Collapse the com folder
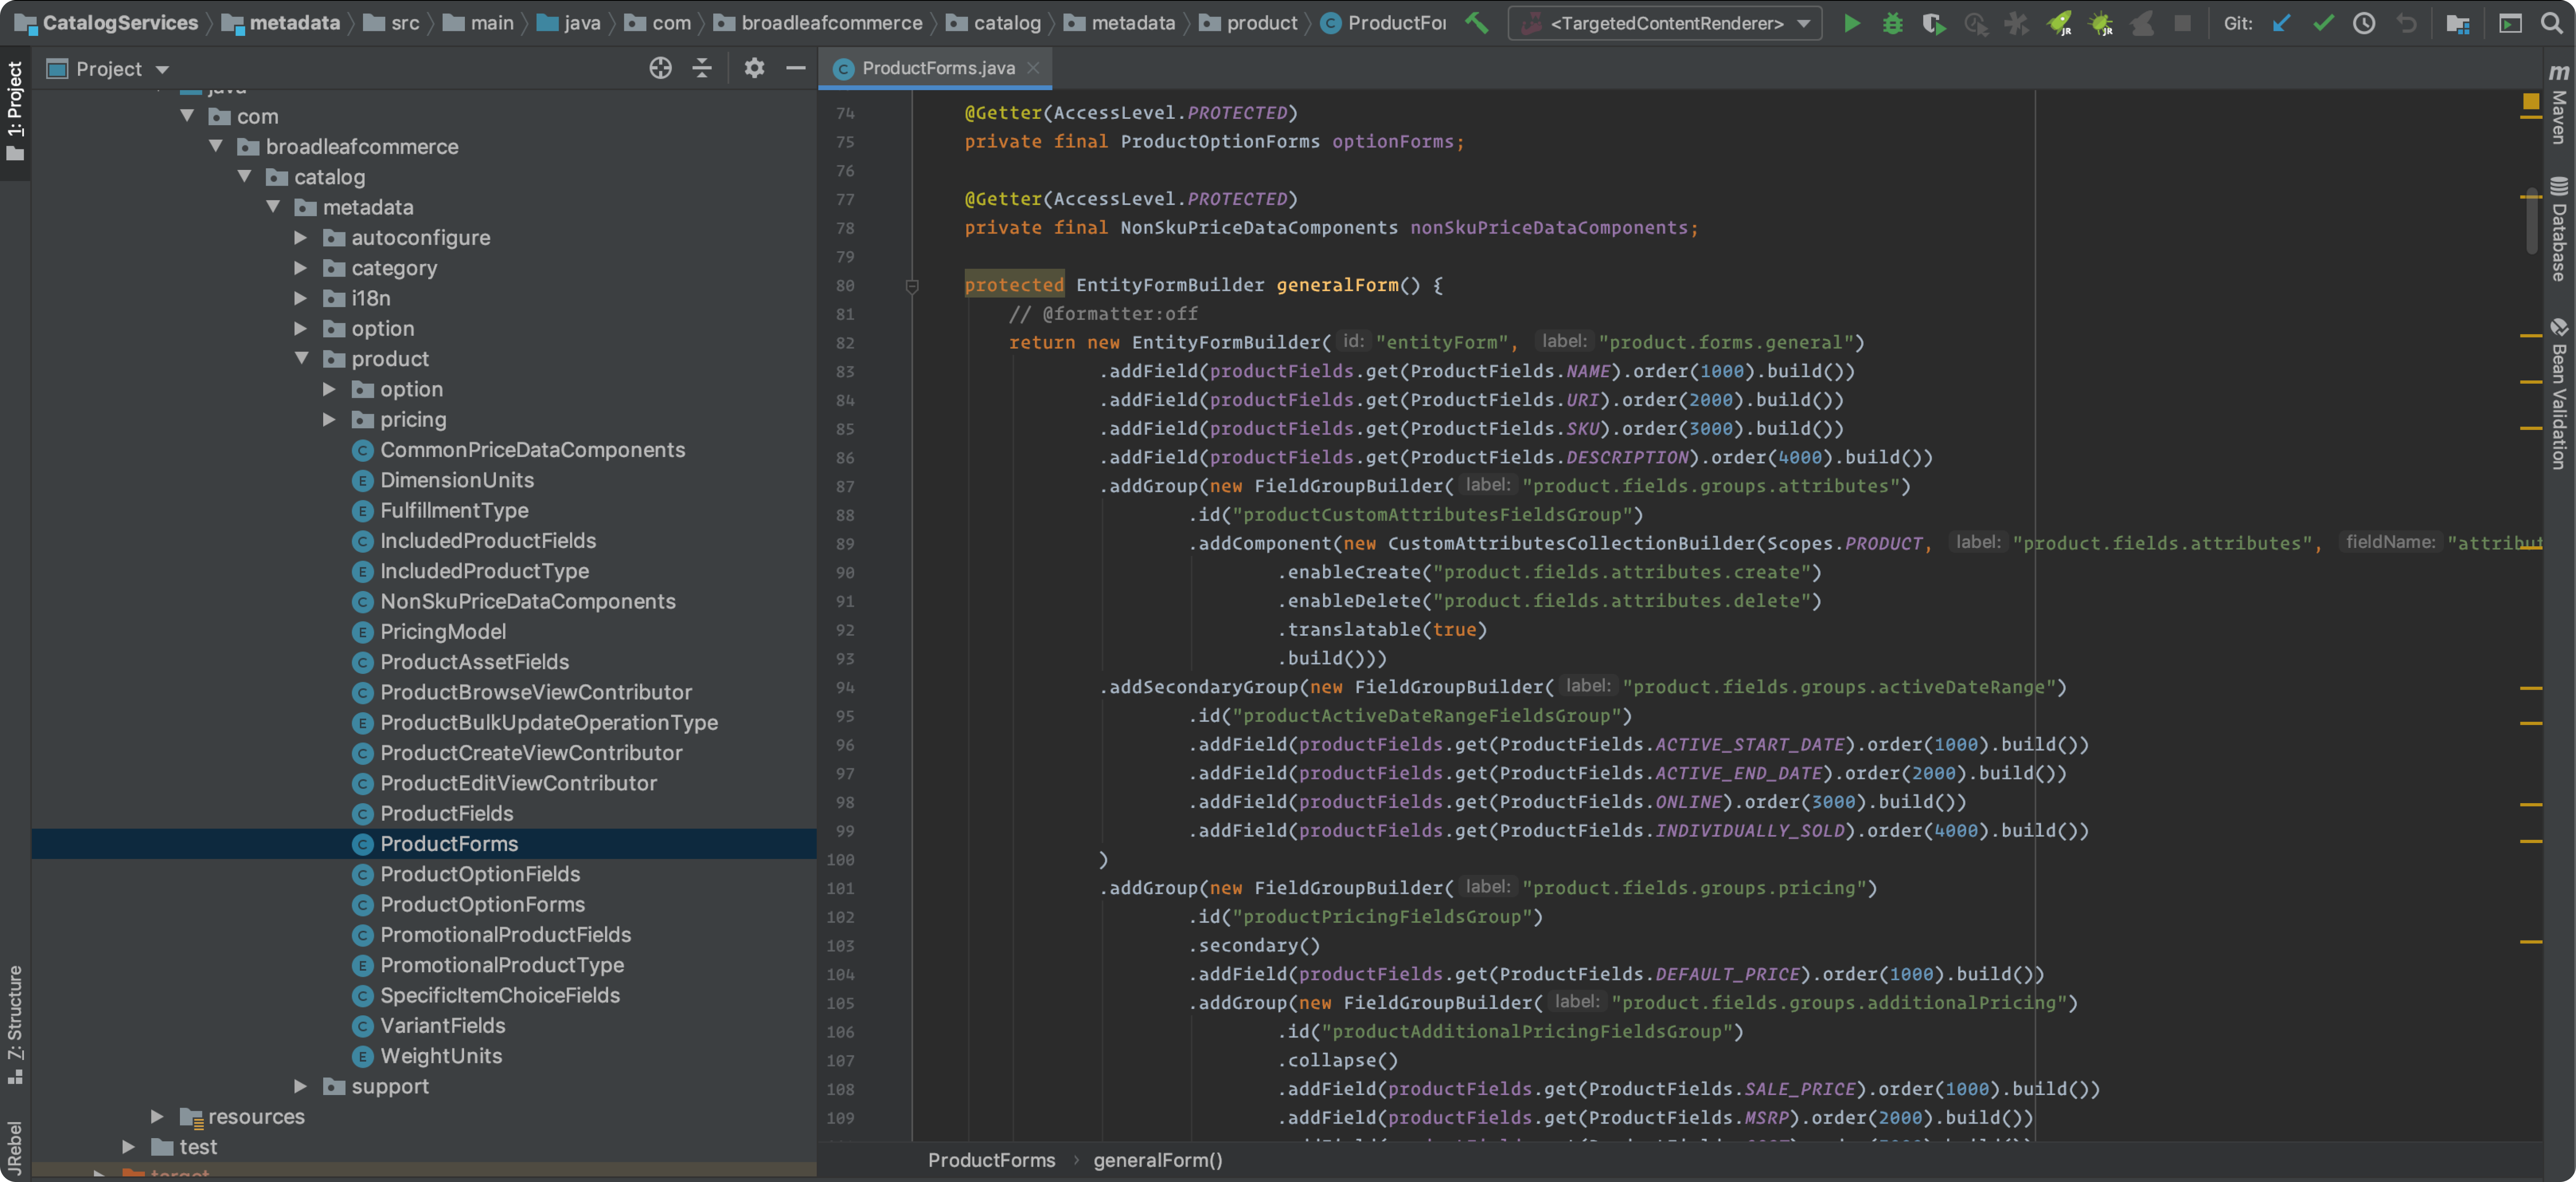This screenshot has height=1182, width=2576. tap(187, 116)
